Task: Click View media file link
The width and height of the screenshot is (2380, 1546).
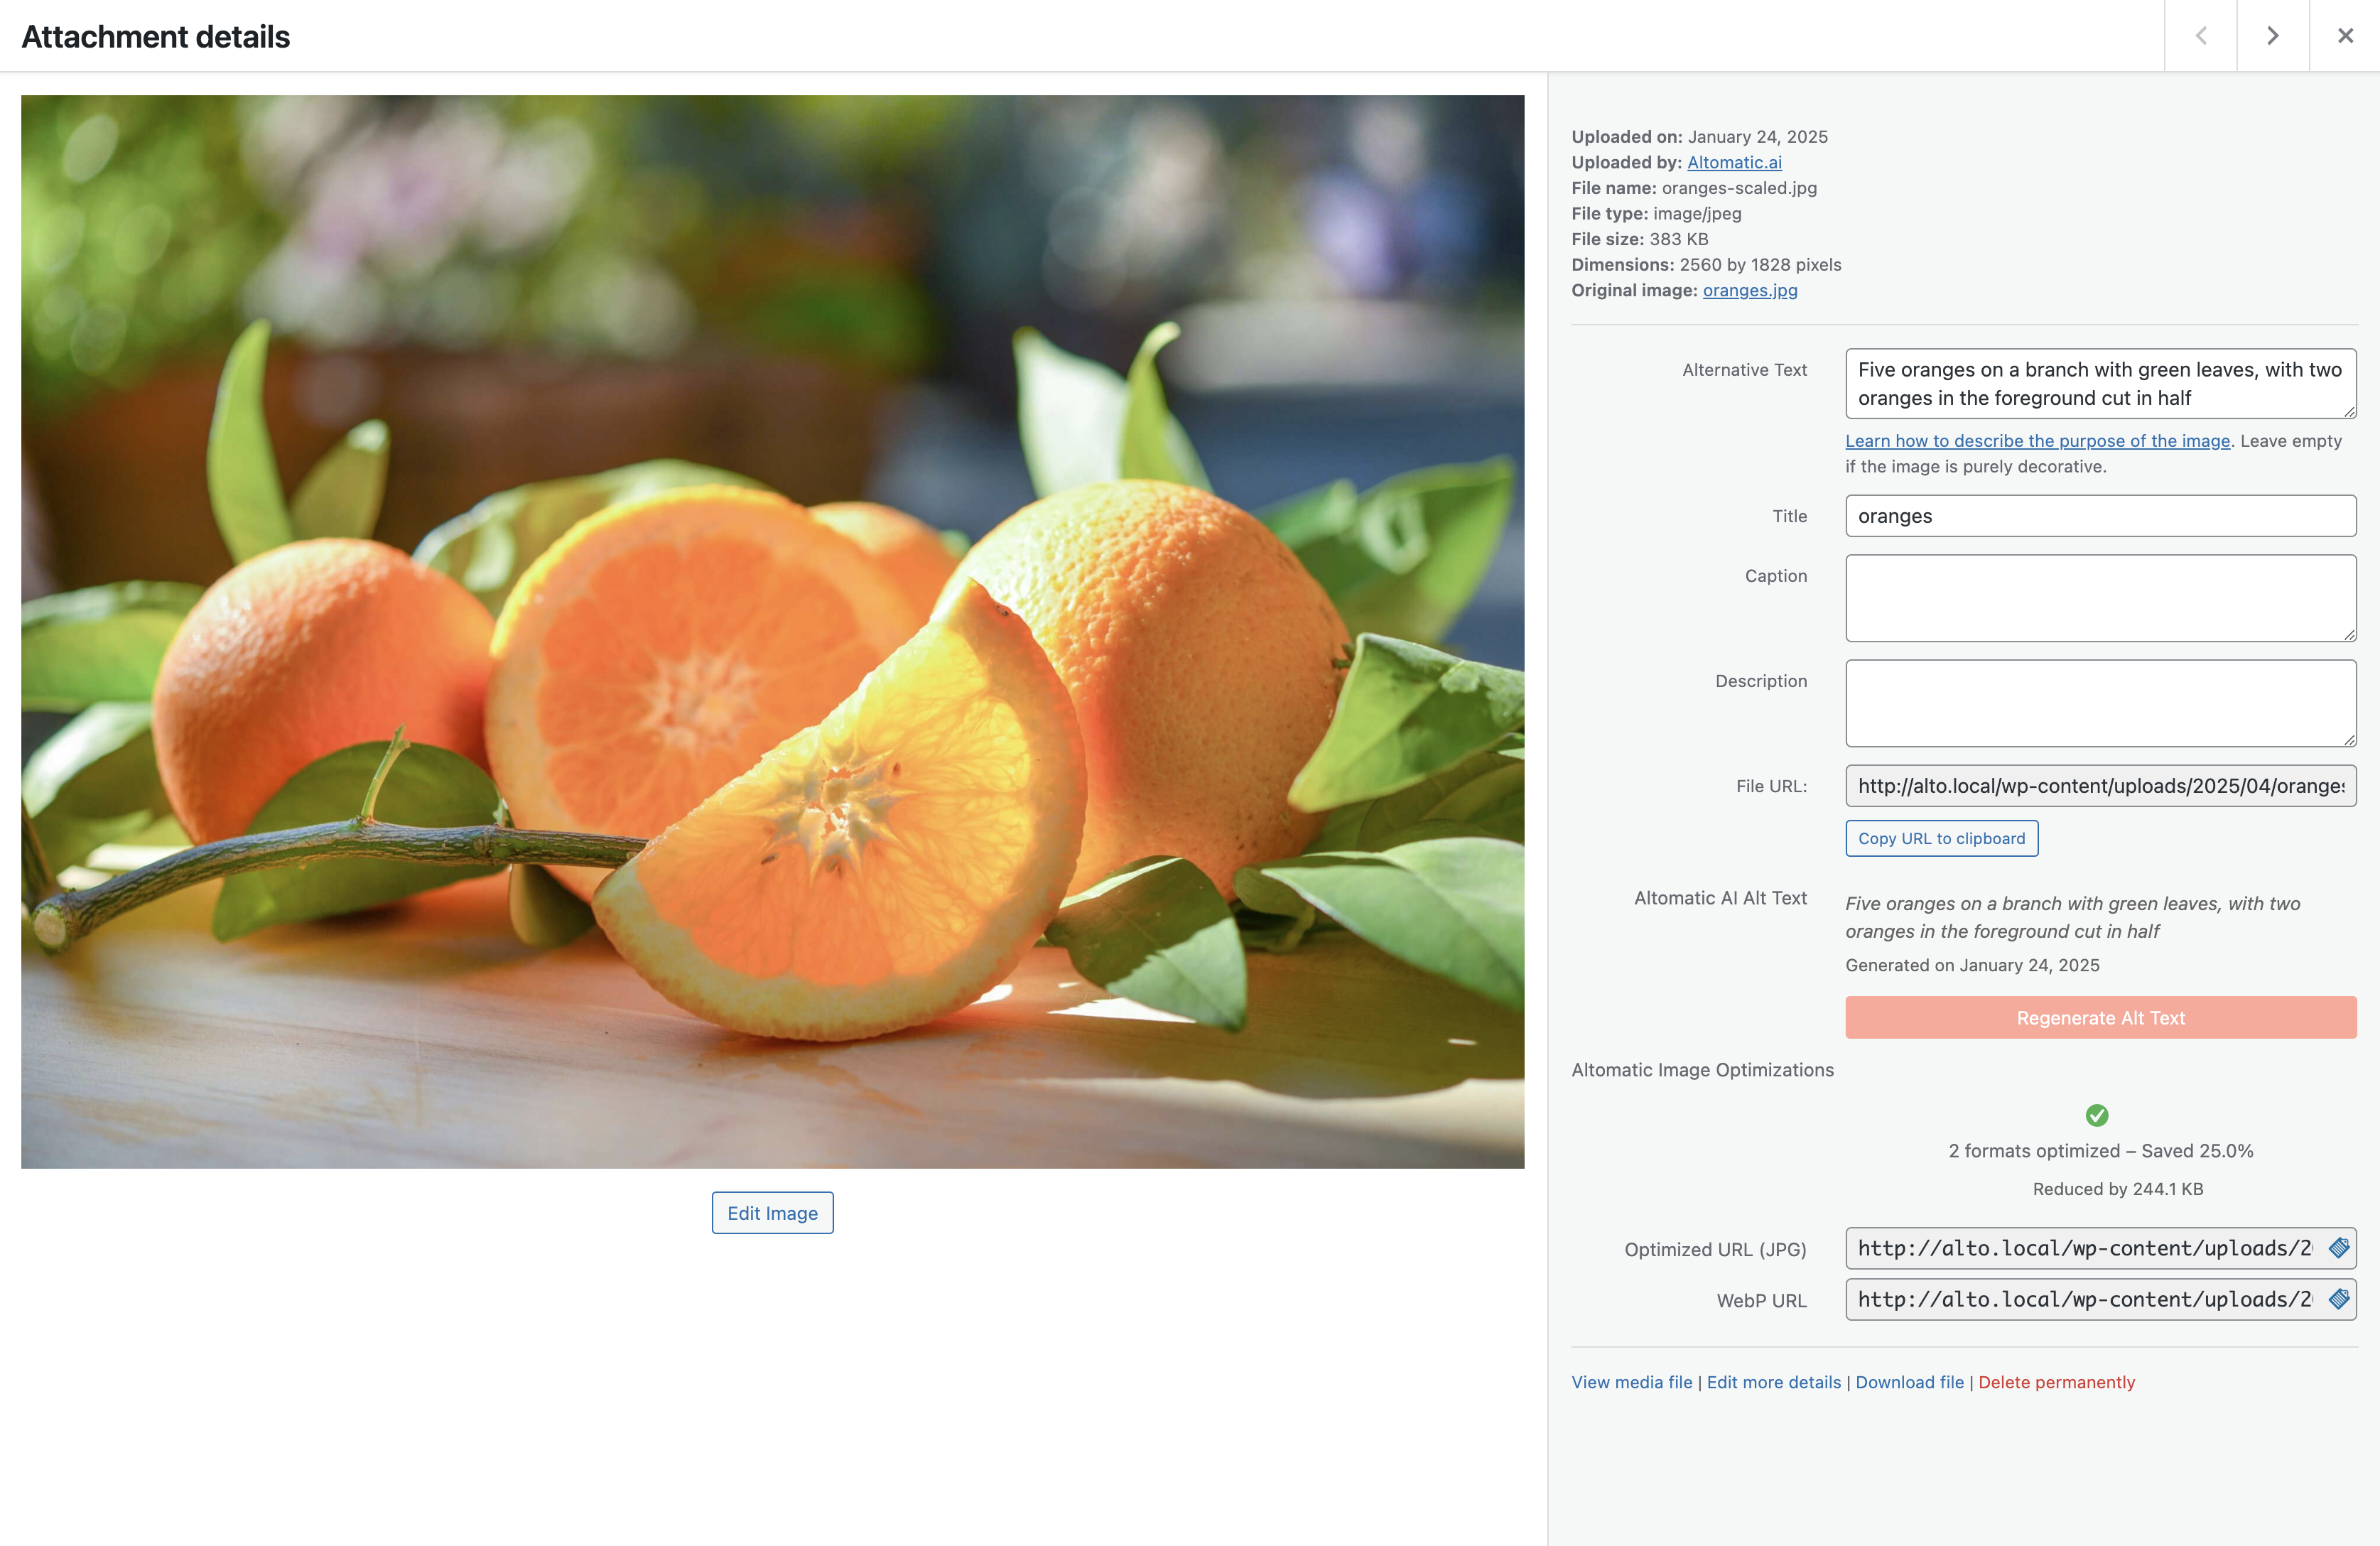Action: click(1631, 1382)
